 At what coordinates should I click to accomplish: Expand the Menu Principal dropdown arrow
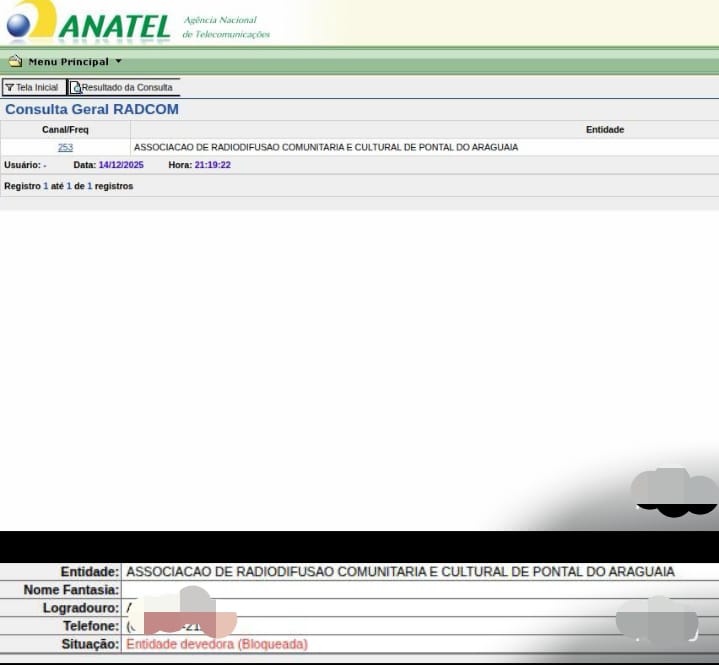tap(119, 62)
